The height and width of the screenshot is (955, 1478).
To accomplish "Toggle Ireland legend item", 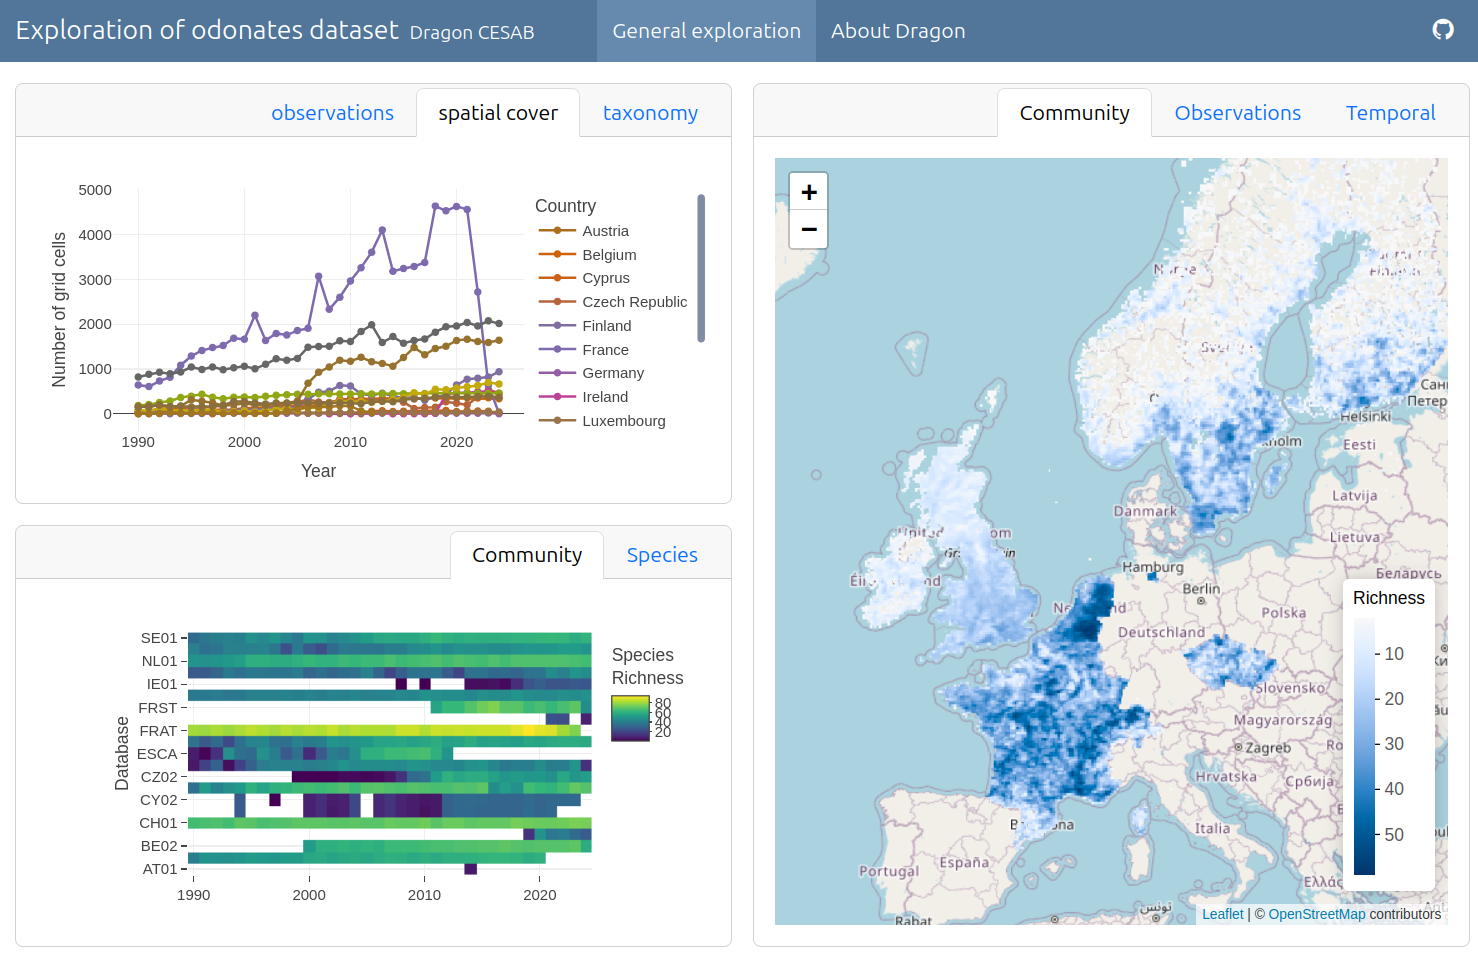I will [604, 397].
